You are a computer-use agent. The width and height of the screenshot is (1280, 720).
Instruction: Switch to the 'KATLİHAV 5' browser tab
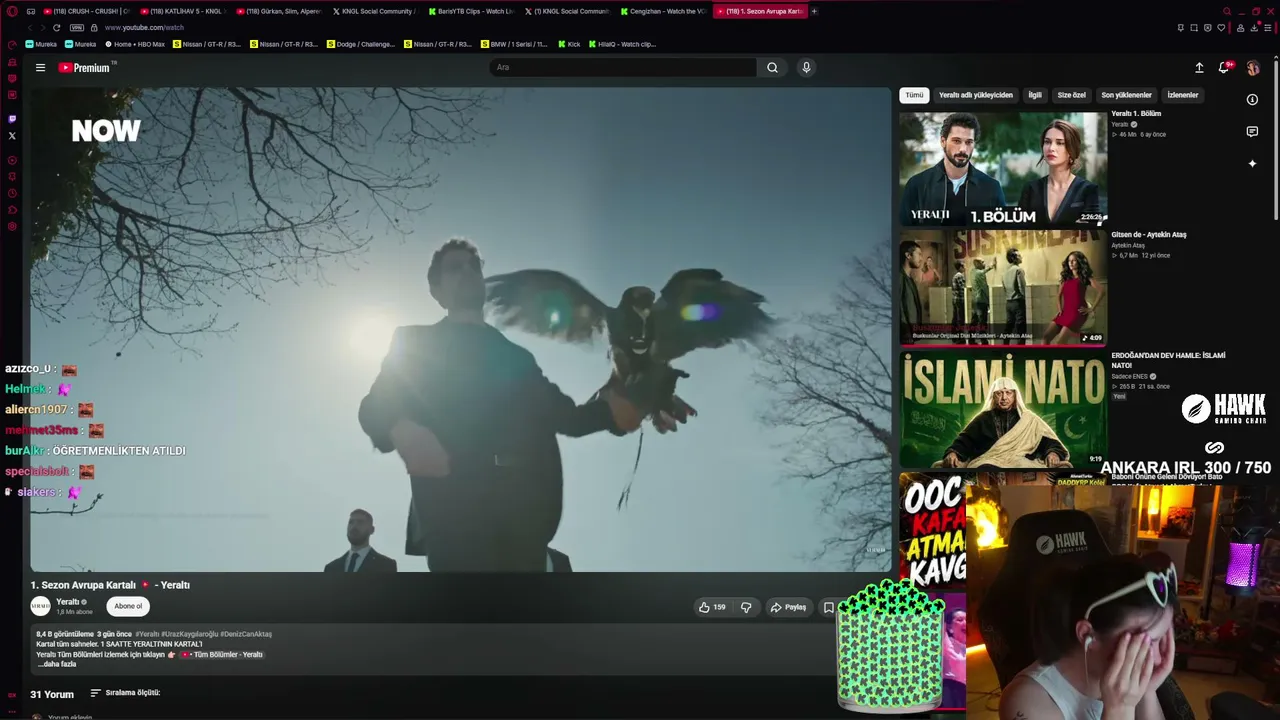pyautogui.click(x=182, y=11)
